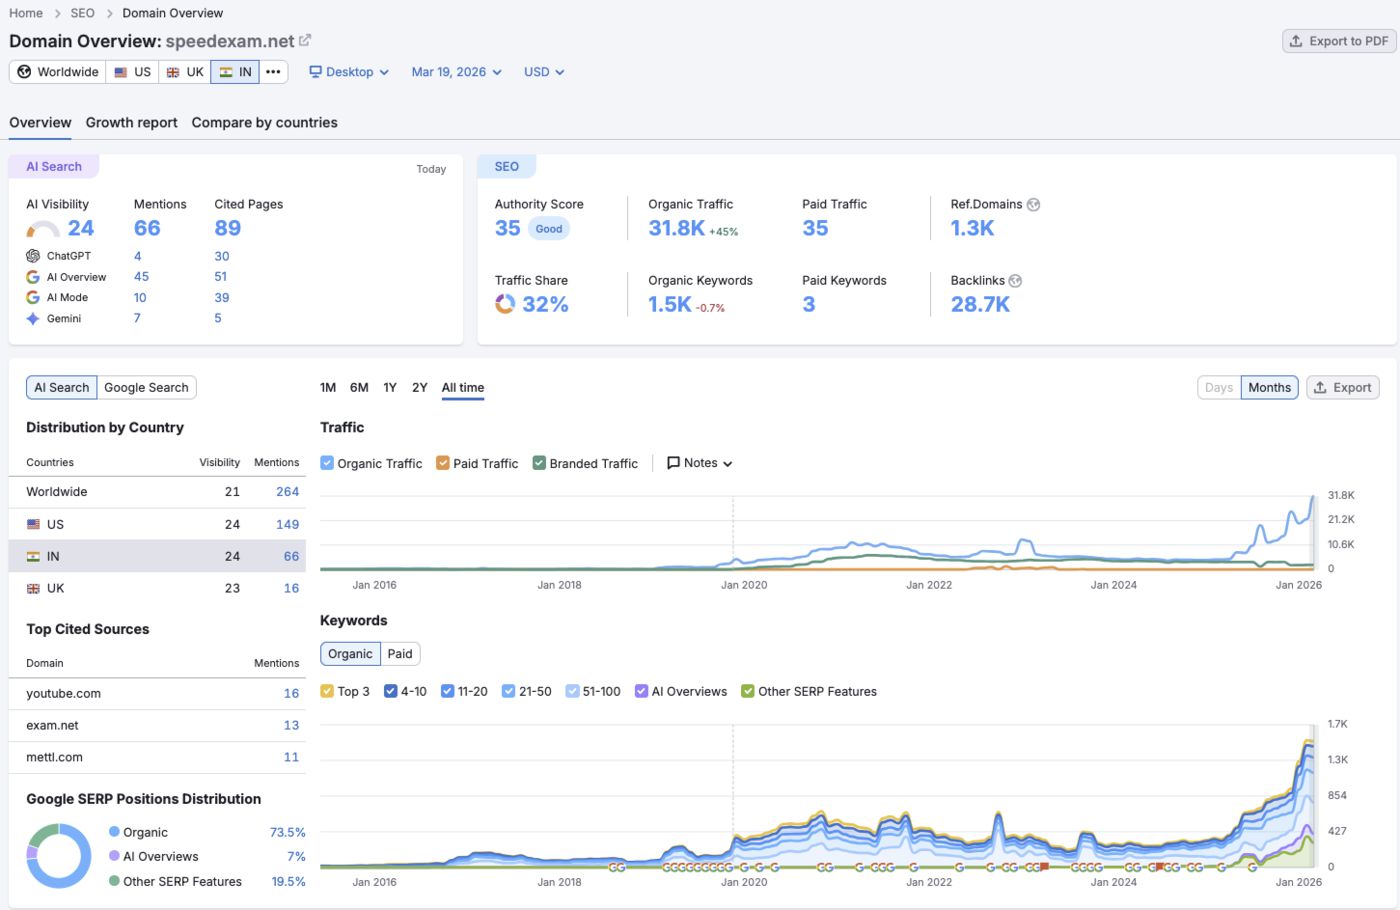Click the UK flag database button
Screen dimensions: 1400x910
point(185,72)
